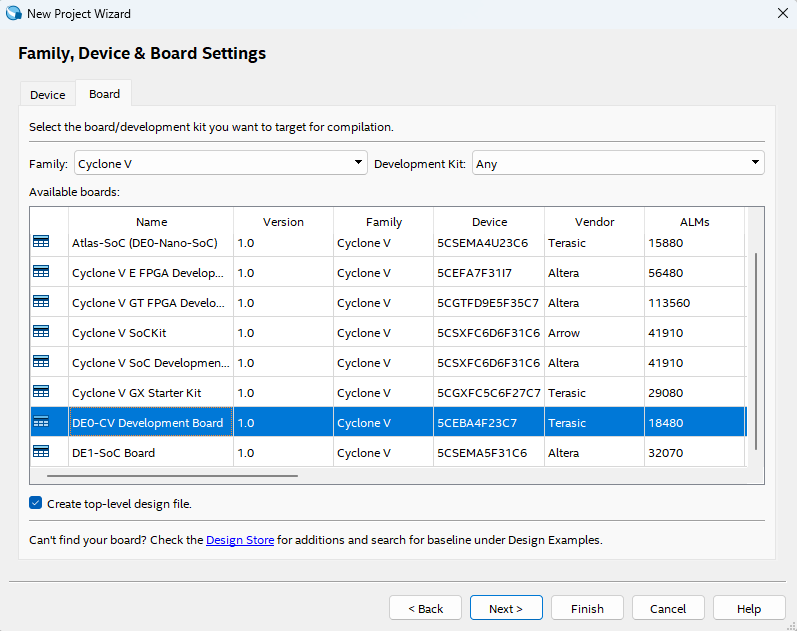797x631 pixels.
Task: Close the New Project Wizard window
Action: click(783, 13)
